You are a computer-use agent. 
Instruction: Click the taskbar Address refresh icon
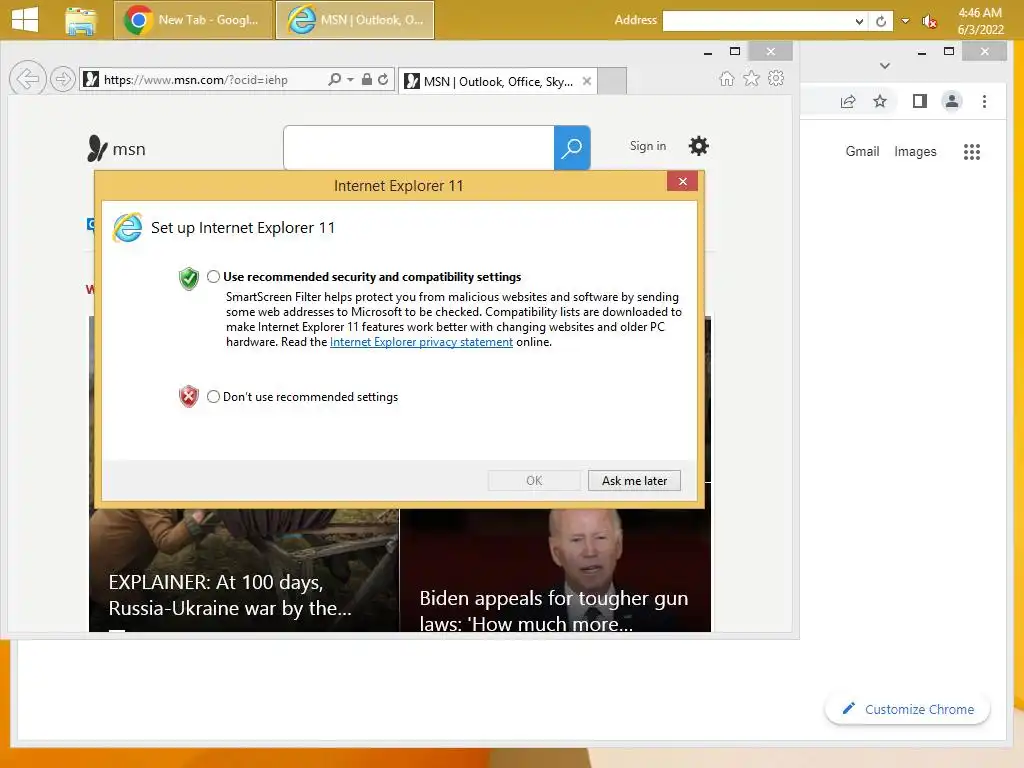pos(881,21)
